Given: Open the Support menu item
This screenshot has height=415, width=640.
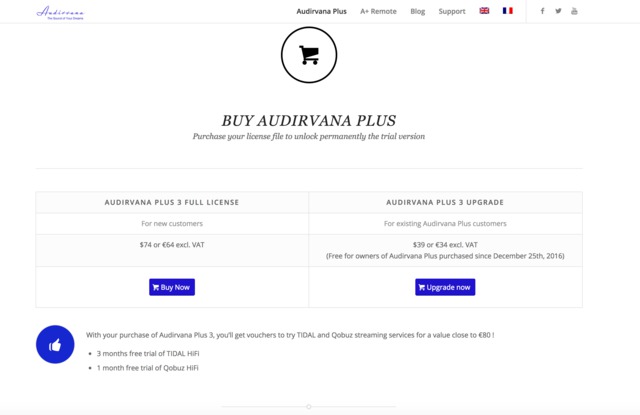Looking at the screenshot, I should pyautogui.click(x=452, y=11).
